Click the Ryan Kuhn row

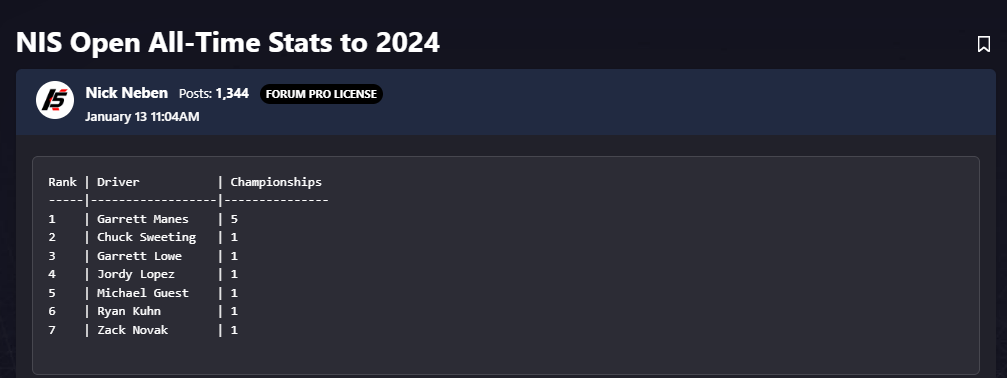coord(143,311)
